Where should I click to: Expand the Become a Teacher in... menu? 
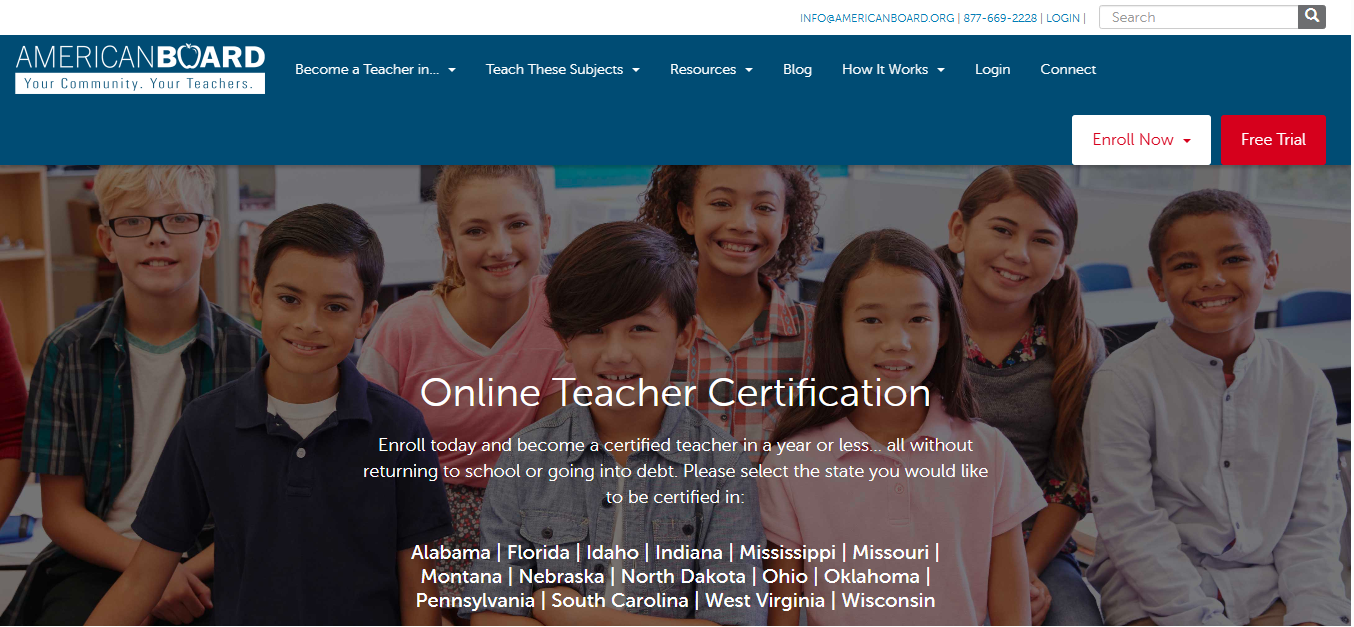[x=375, y=69]
